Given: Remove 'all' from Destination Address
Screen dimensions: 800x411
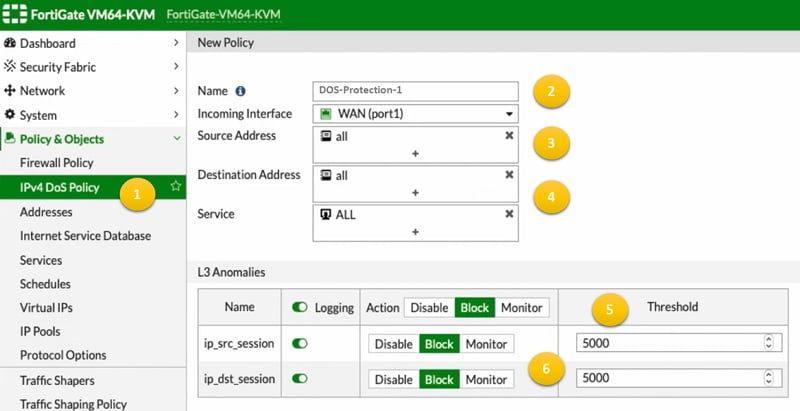Looking at the screenshot, I should (x=509, y=175).
